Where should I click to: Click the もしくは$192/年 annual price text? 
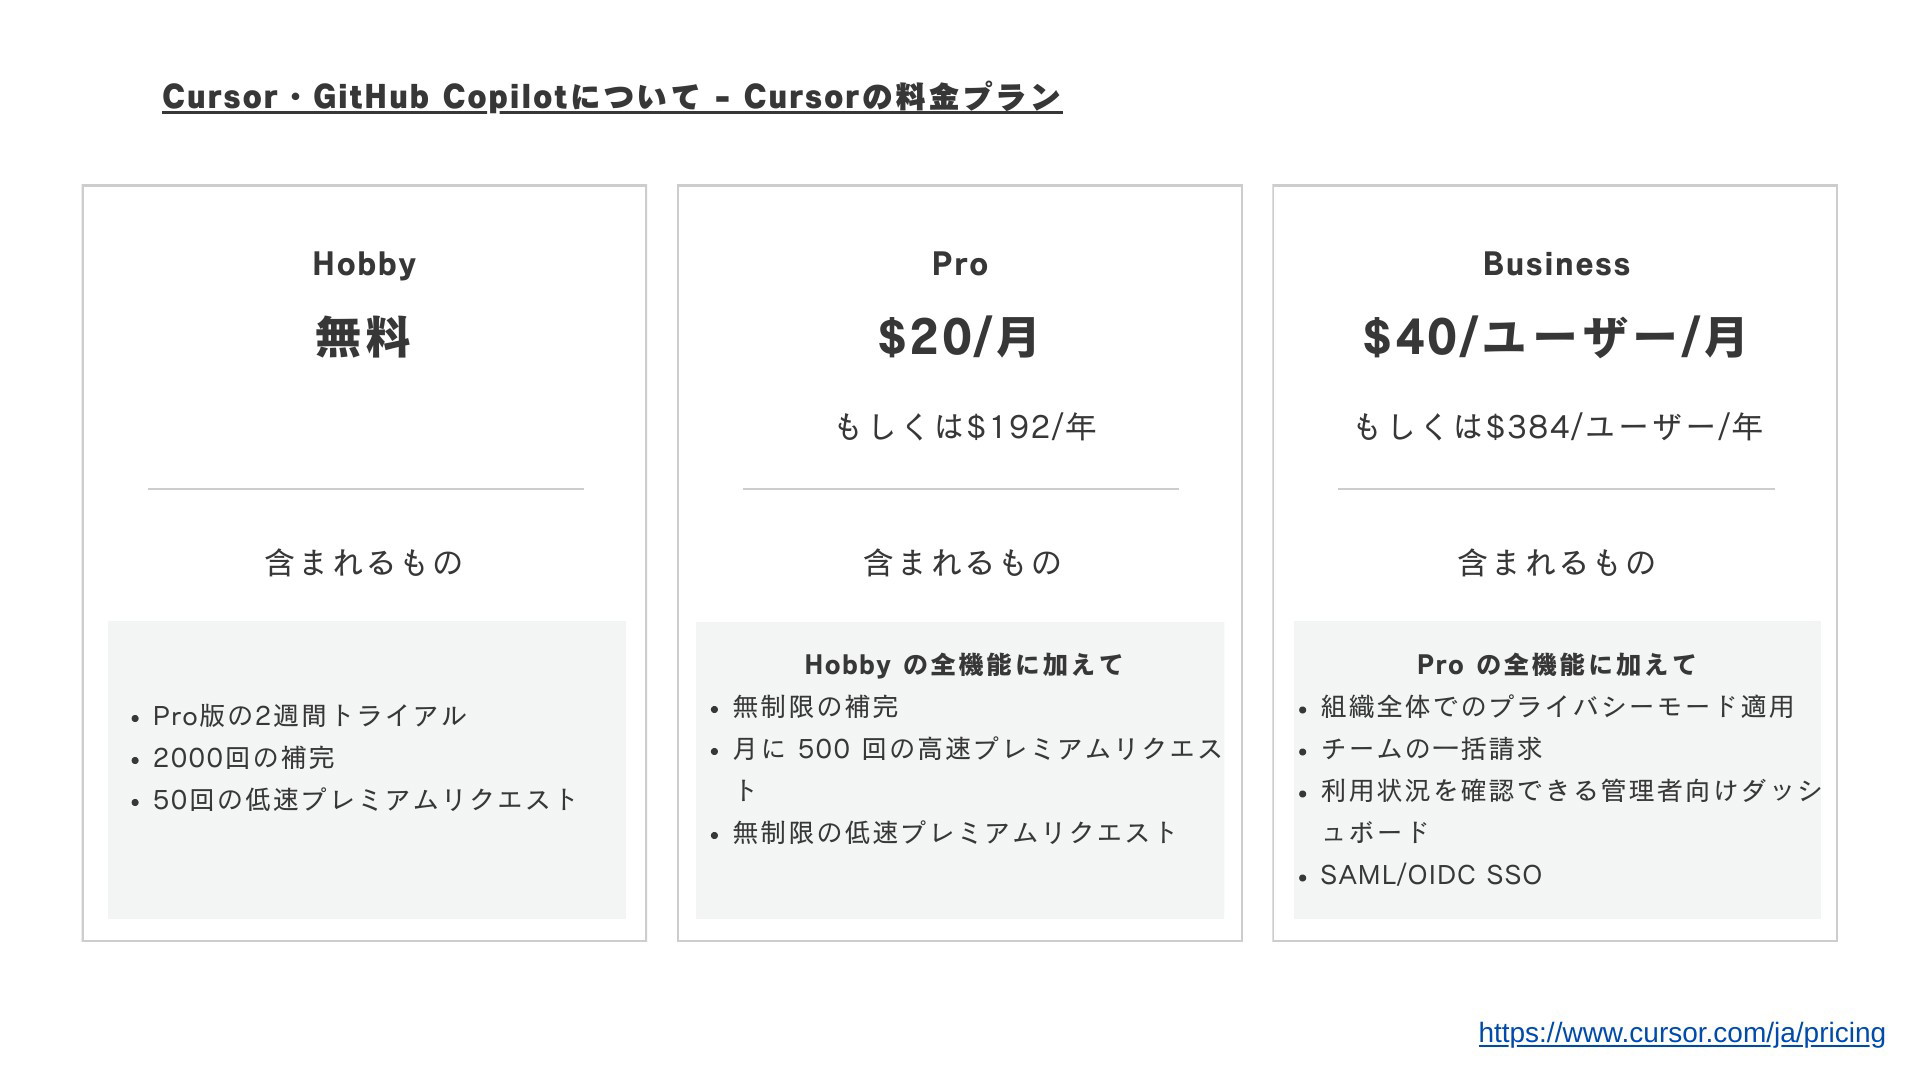tap(965, 427)
